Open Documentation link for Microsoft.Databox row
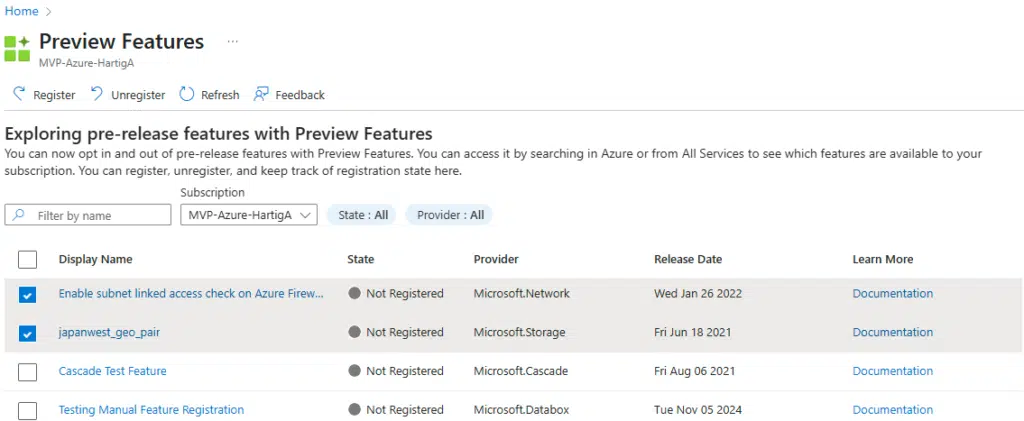The image size is (1024, 421). 893,410
